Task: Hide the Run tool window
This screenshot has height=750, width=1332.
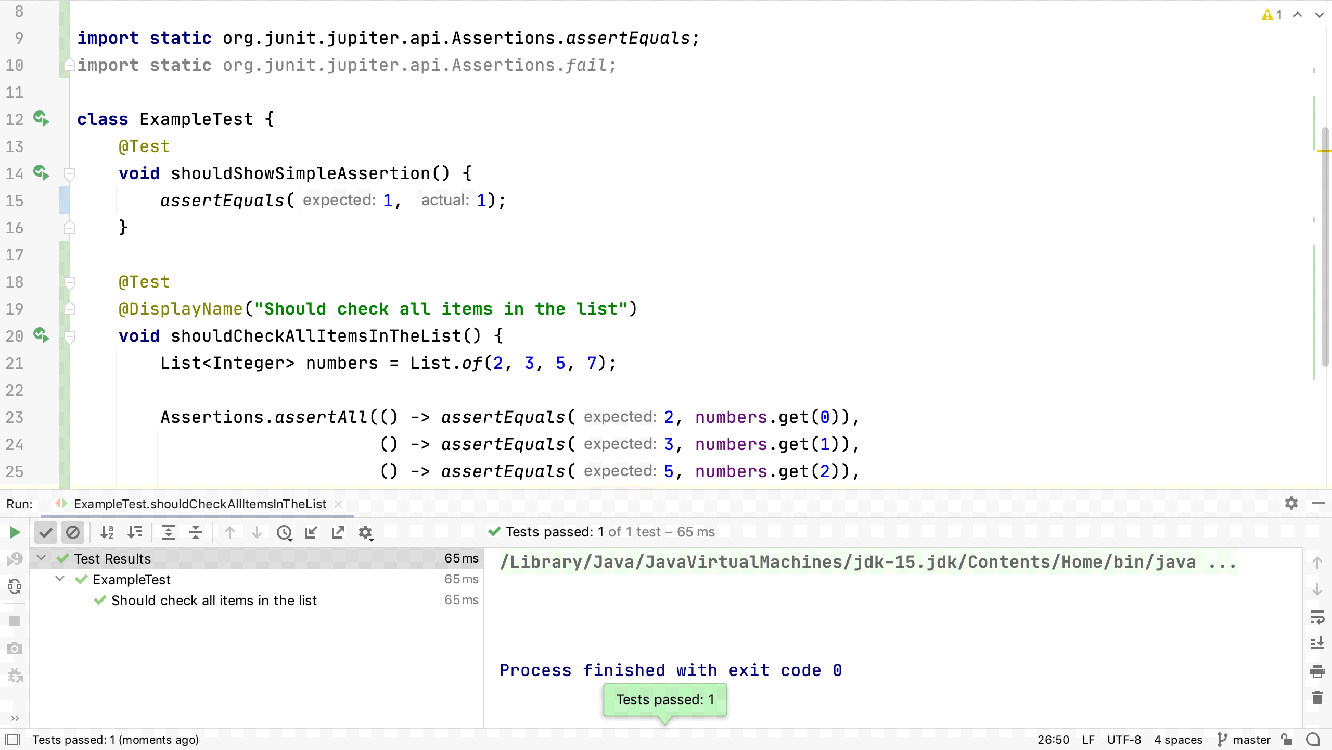Action: pos(1317,503)
